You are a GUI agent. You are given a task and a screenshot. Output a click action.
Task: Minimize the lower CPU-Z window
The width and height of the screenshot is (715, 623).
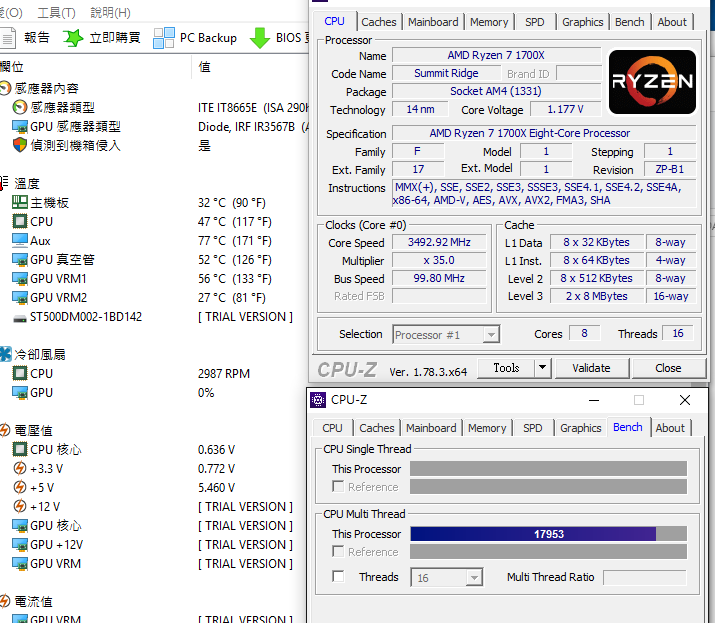(x=594, y=400)
